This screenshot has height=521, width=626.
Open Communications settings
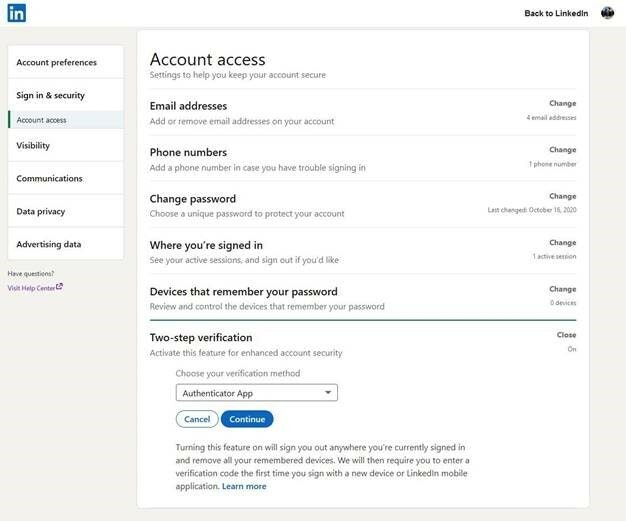(50, 178)
